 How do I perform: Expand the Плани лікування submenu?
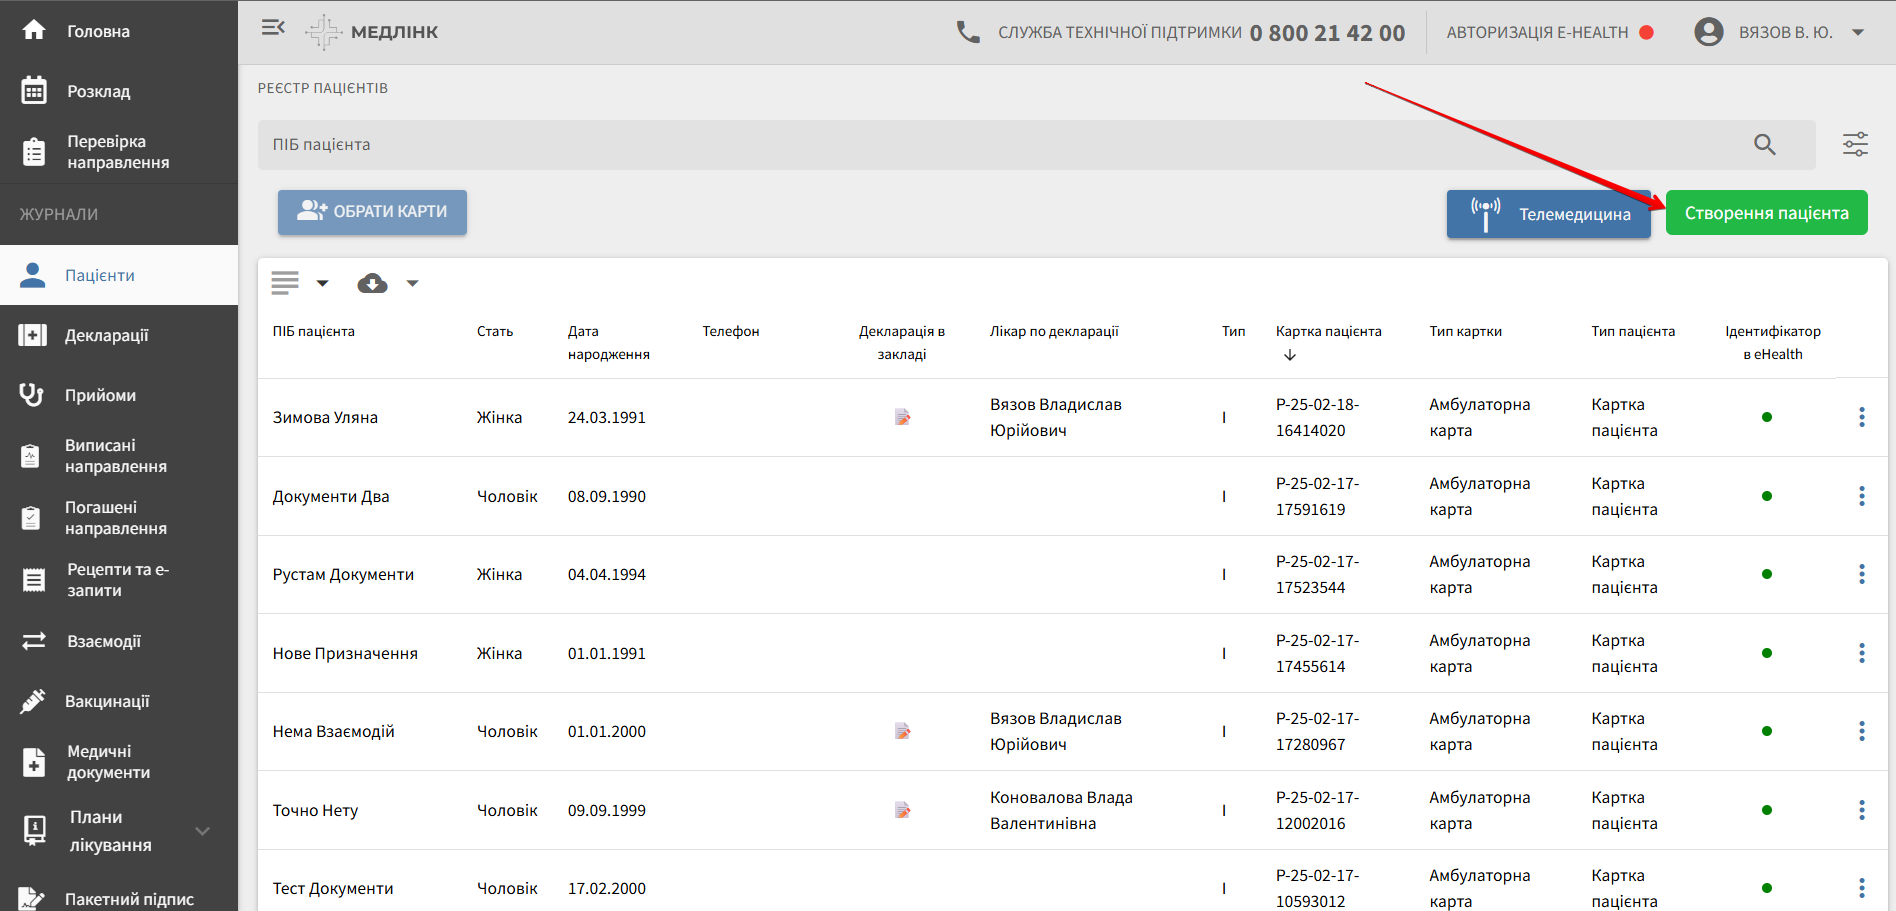pos(202,831)
